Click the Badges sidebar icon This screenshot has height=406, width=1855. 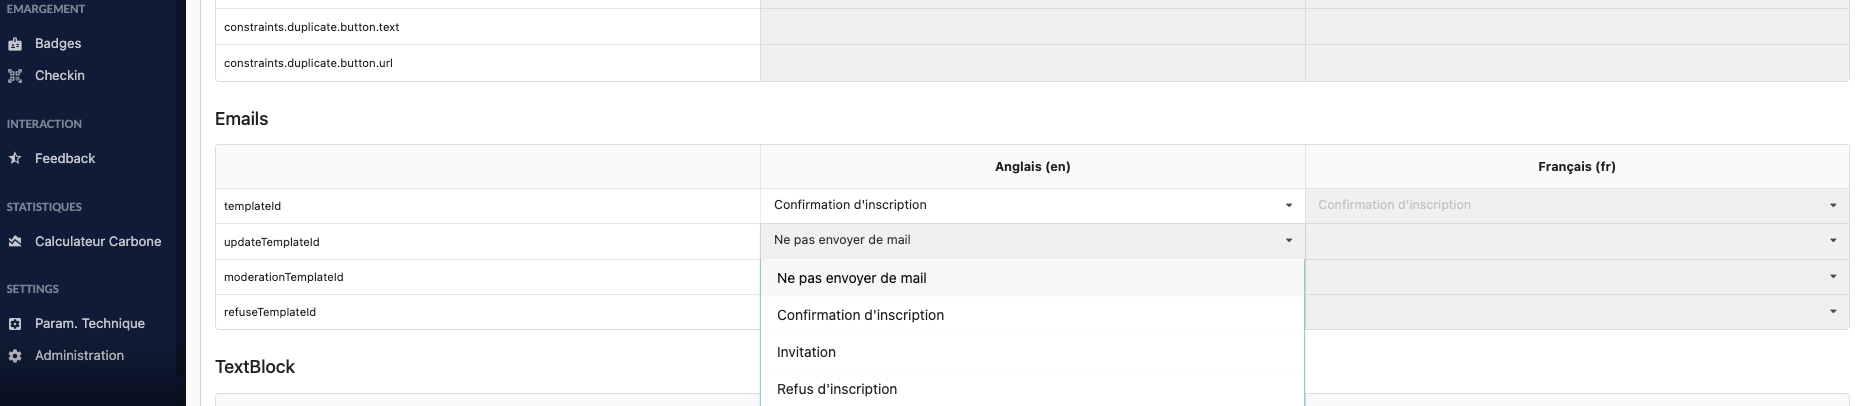click(x=15, y=44)
